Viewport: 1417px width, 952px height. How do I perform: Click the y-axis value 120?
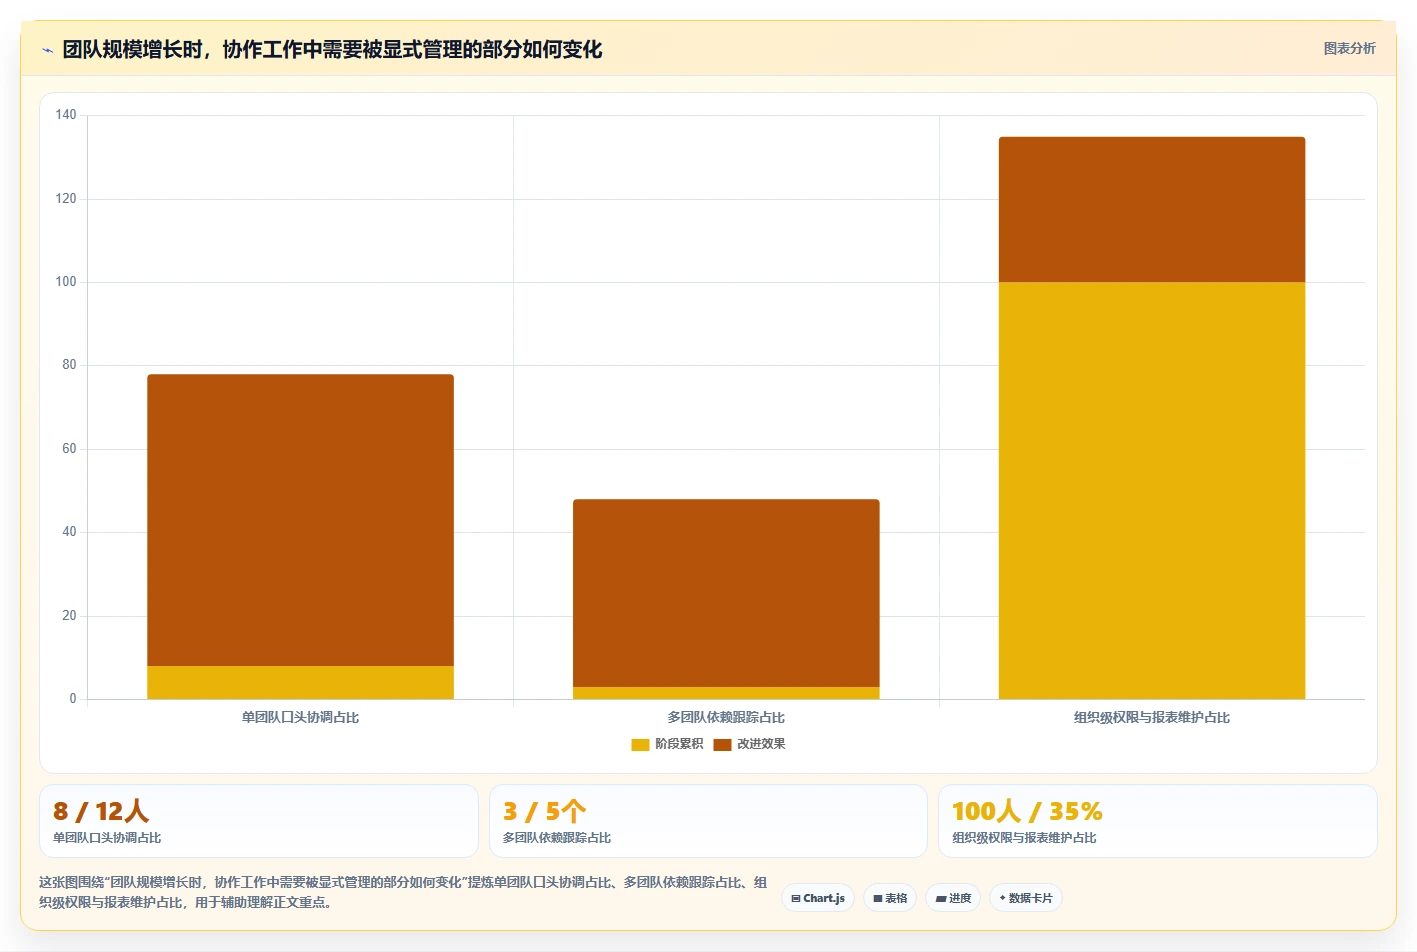tap(66, 198)
